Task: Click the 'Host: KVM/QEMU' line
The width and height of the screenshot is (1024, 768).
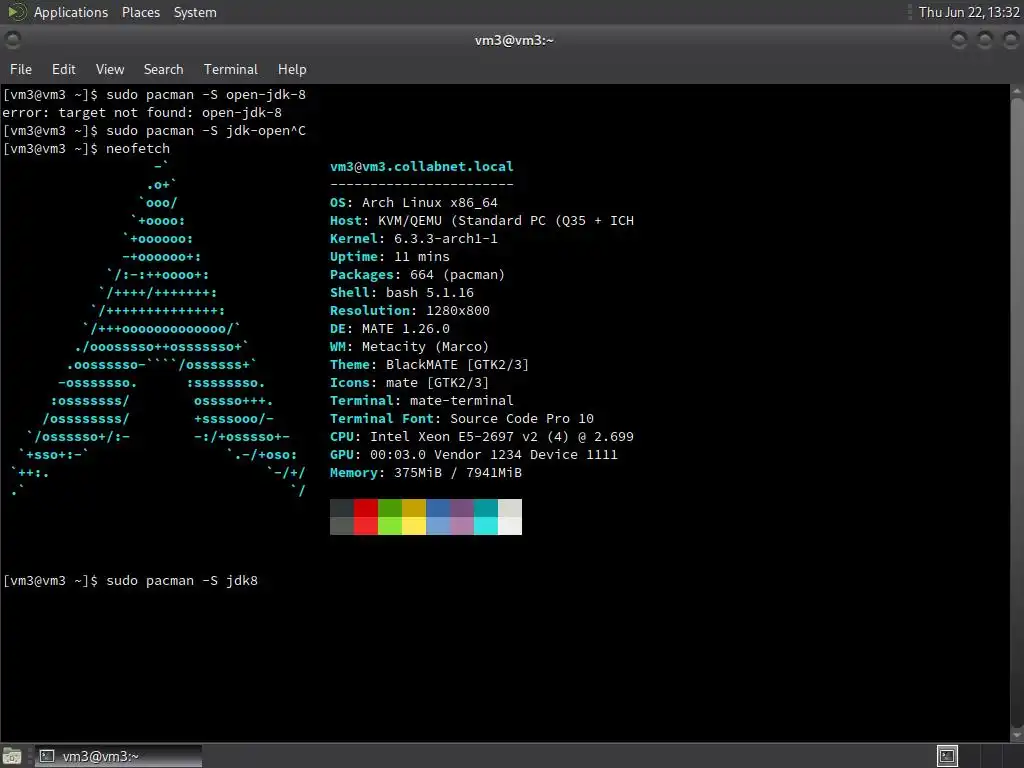Action: 482,221
